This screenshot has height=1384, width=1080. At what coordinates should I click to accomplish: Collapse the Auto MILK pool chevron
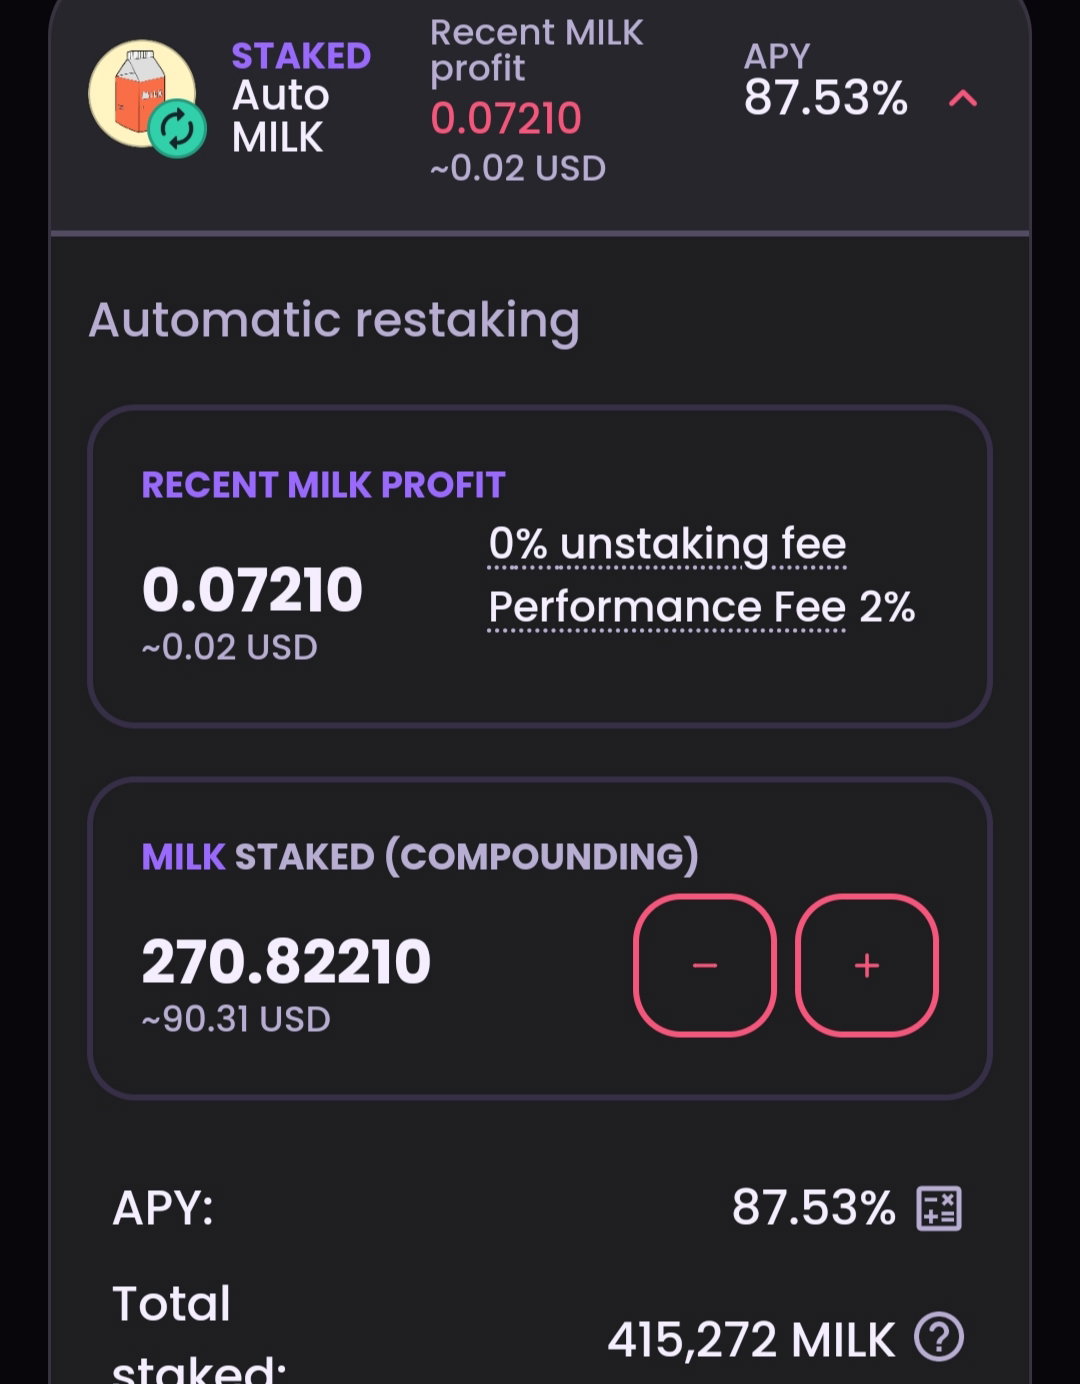coord(962,98)
